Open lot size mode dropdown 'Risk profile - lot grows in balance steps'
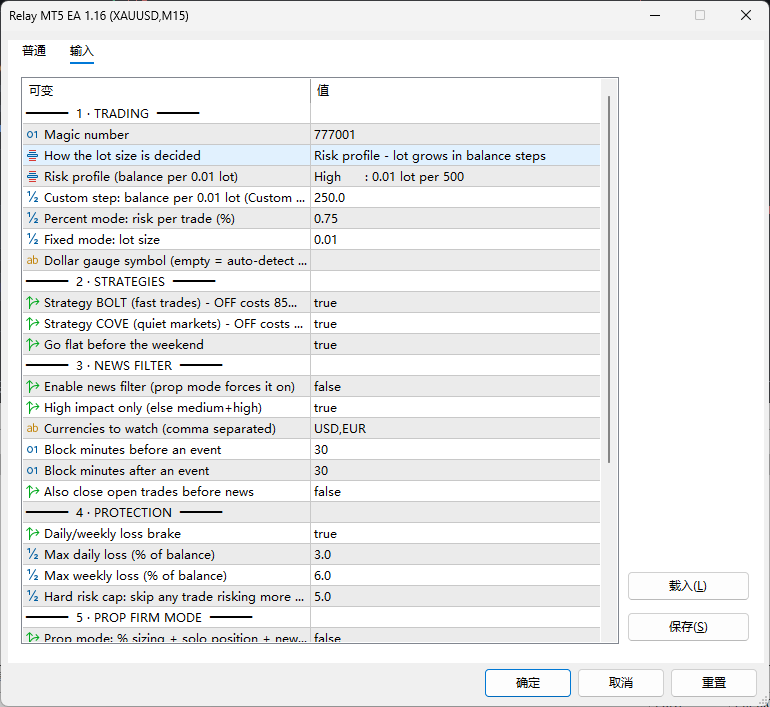770x707 pixels. 455,156
